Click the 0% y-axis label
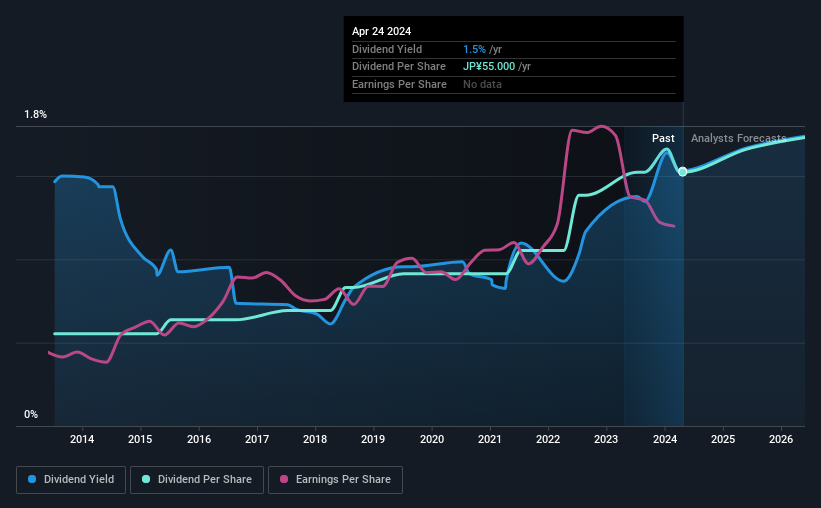 (31, 414)
